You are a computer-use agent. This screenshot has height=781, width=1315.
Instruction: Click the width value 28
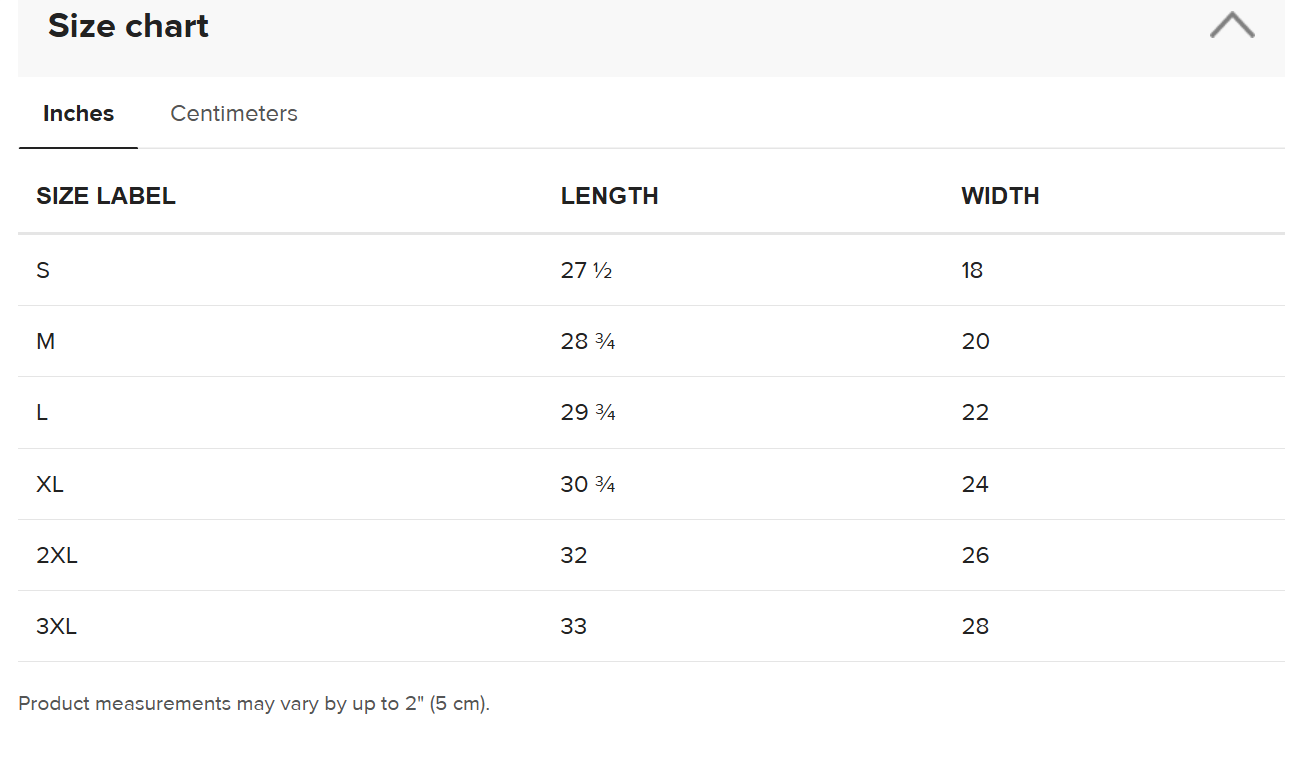975,627
